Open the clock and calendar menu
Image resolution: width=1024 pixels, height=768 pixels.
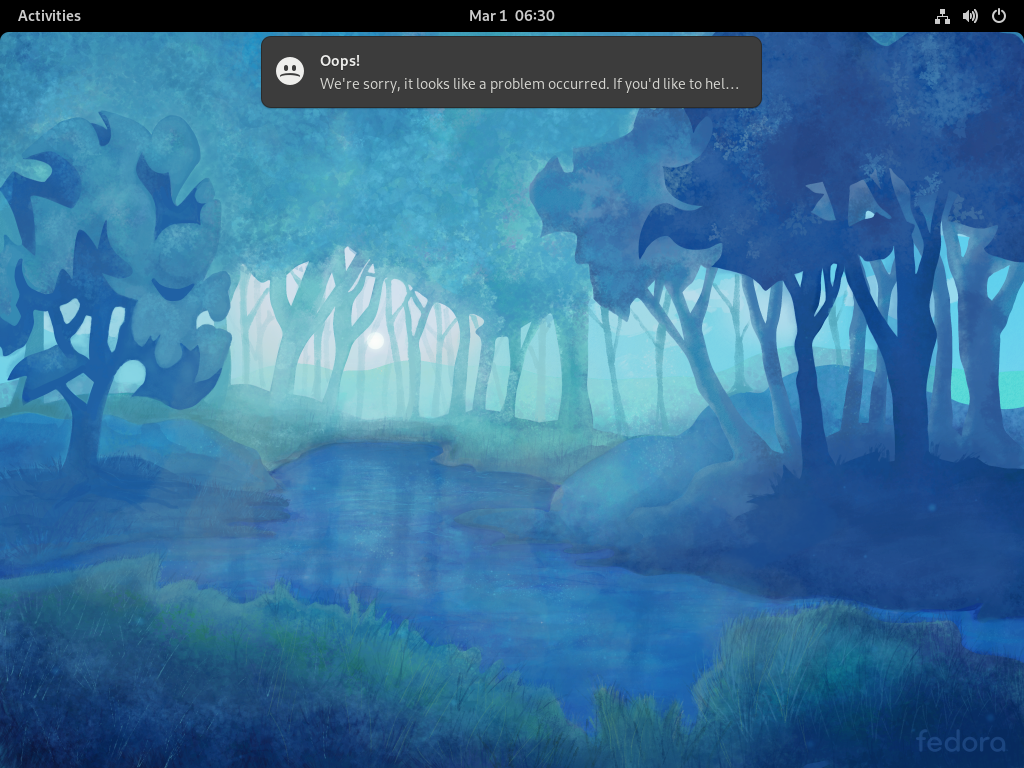(x=511, y=16)
